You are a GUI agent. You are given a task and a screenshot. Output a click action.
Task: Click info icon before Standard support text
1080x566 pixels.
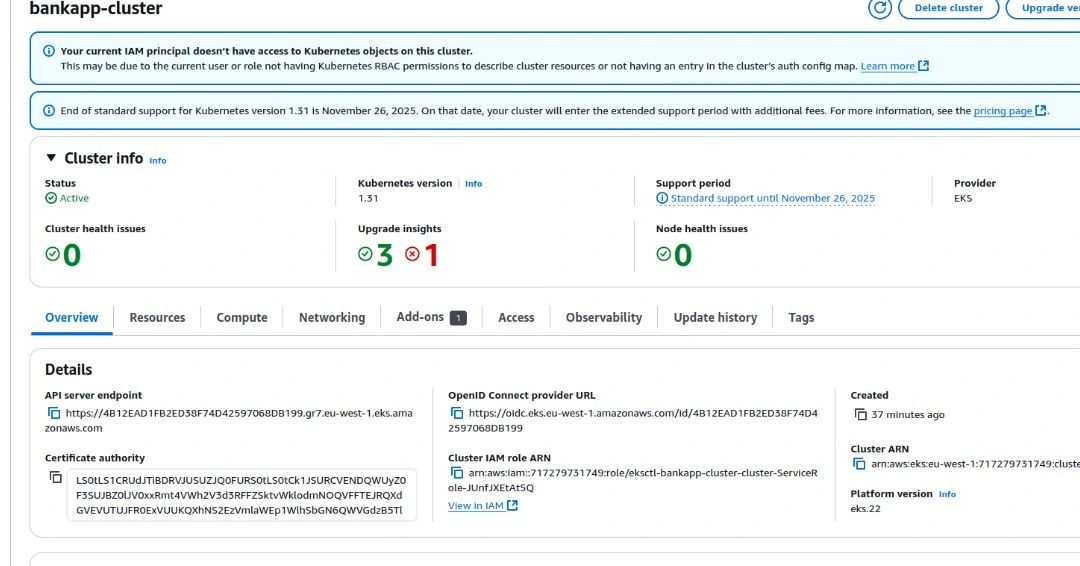point(662,198)
